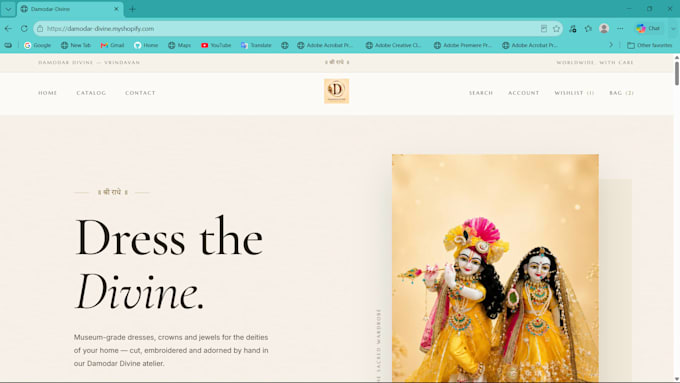Open the CATALOG menu item
Screen dimensions: 680x383
[x=91, y=93]
